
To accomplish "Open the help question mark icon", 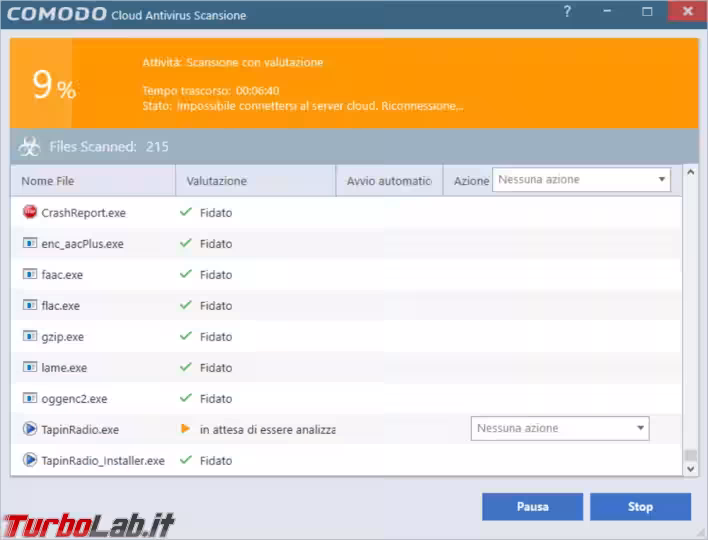I will [567, 11].
